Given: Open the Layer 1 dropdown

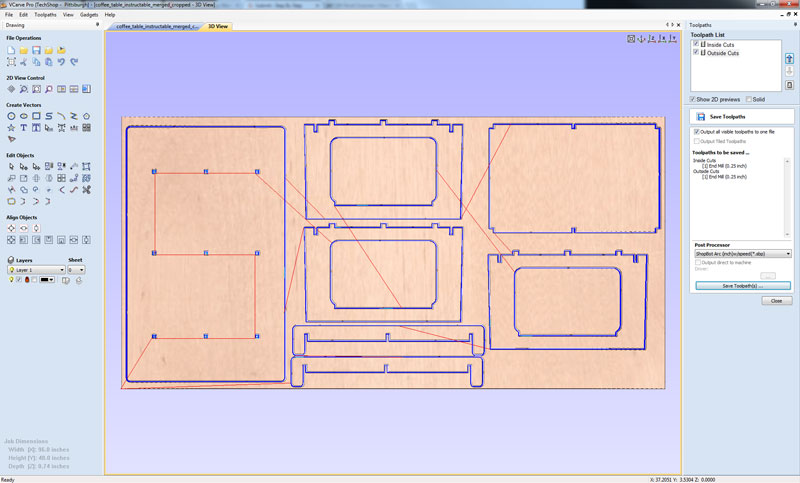Looking at the screenshot, I should pyautogui.click(x=36, y=270).
